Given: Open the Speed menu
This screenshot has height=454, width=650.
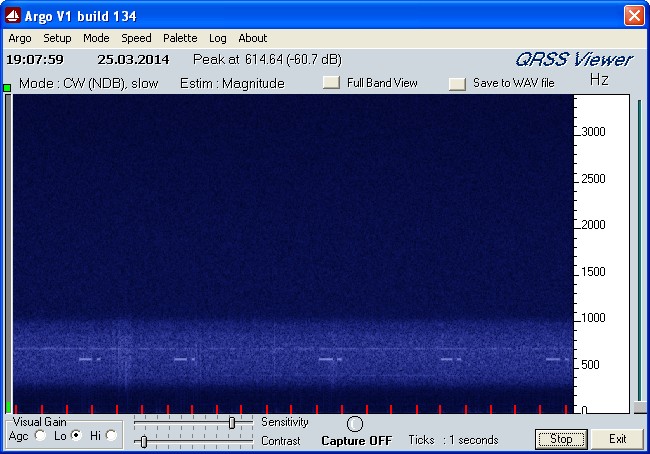Looking at the screenshot, I should tap(136, 39).
